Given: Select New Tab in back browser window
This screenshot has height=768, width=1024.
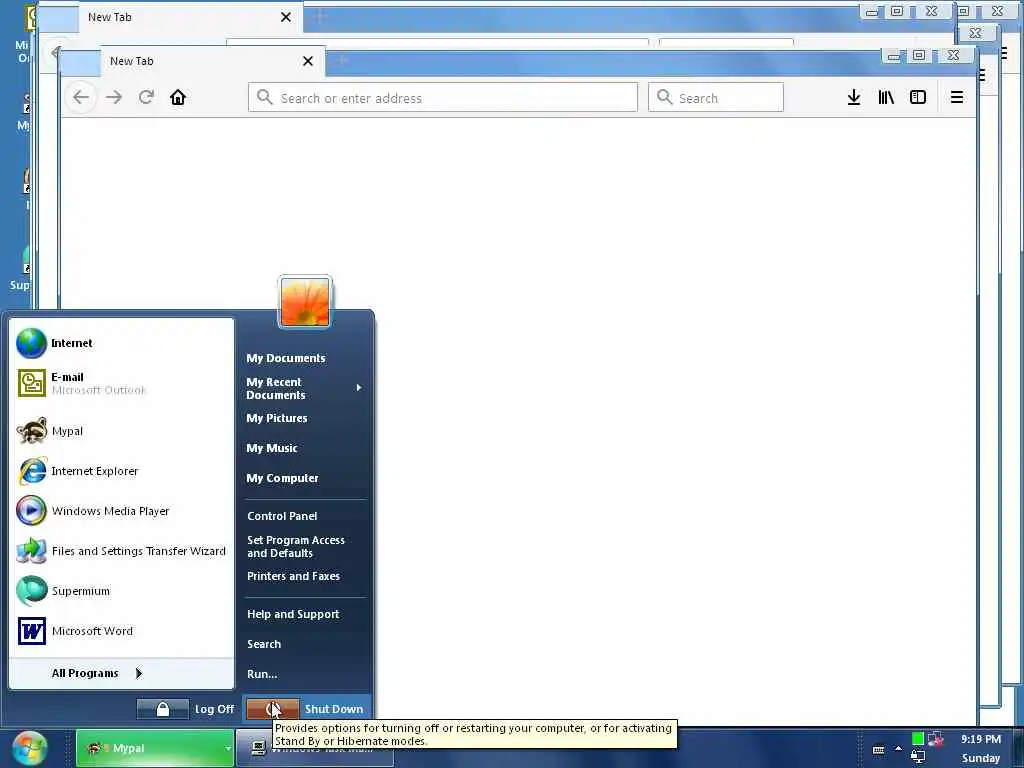Looking at the screenshot, I should click(189, 17).
